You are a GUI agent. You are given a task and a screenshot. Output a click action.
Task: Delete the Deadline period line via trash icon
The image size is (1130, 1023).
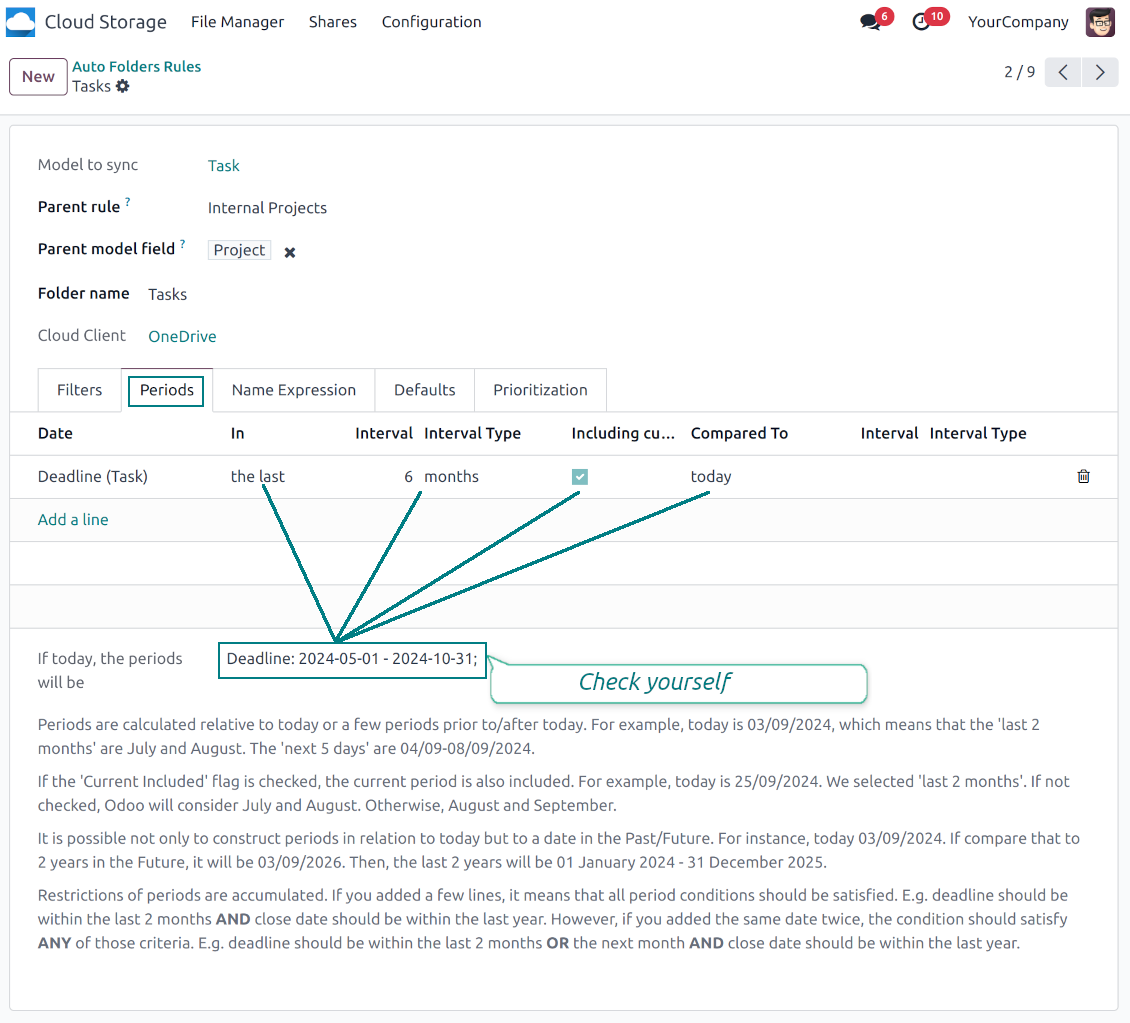[x=1083, y=477]
